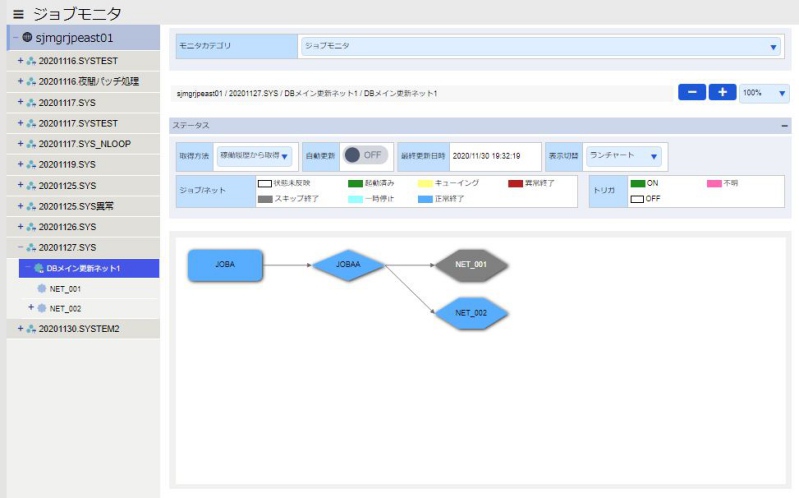Click the 取得方法 label

pos(194,156)
